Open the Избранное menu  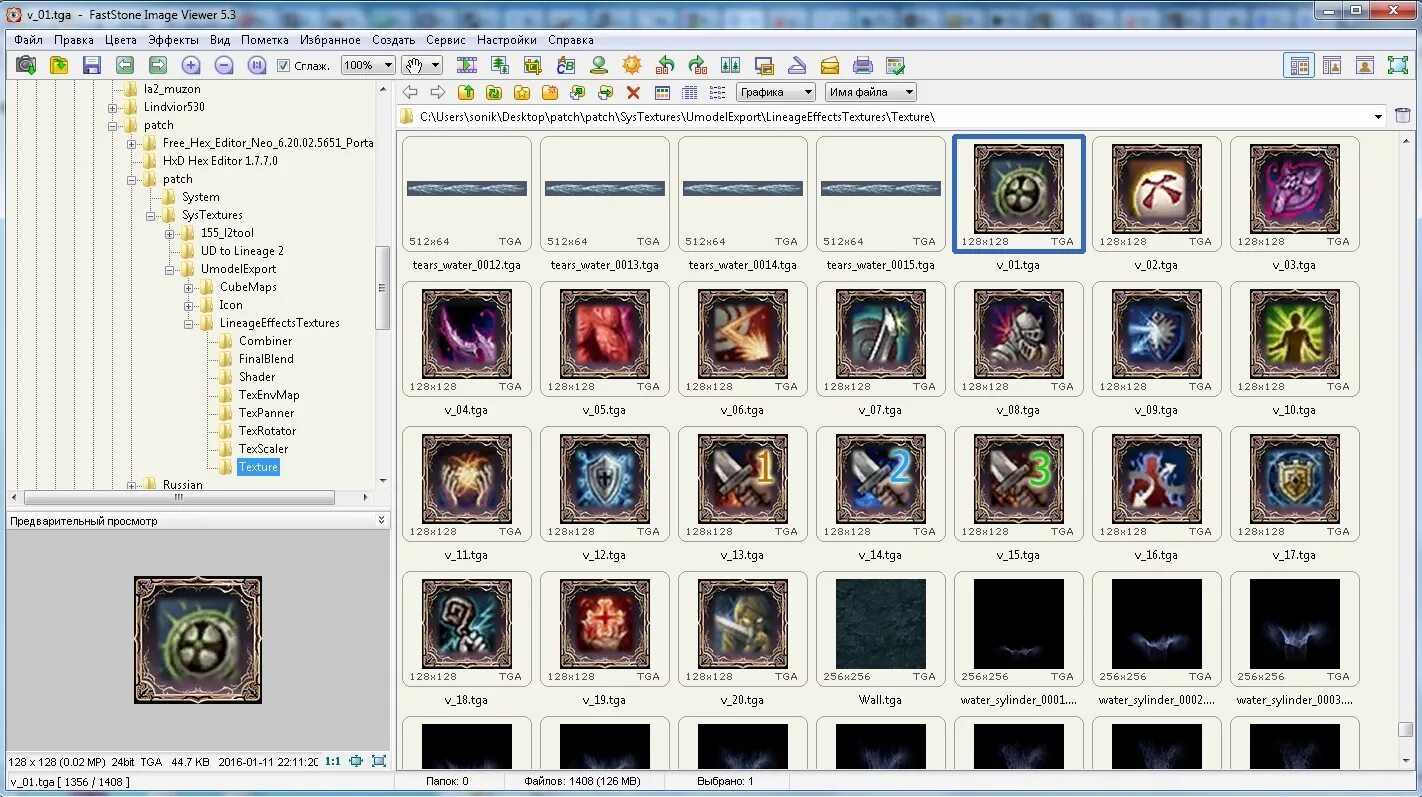coord(329,40)
